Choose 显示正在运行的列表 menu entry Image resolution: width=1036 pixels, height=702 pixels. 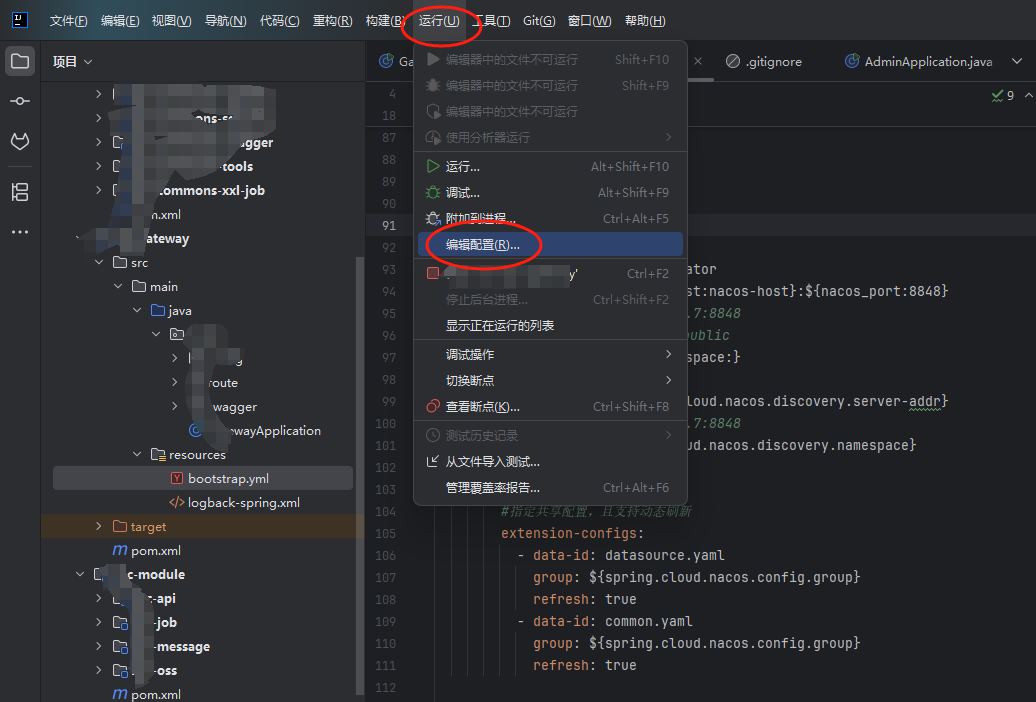(550, 325)
